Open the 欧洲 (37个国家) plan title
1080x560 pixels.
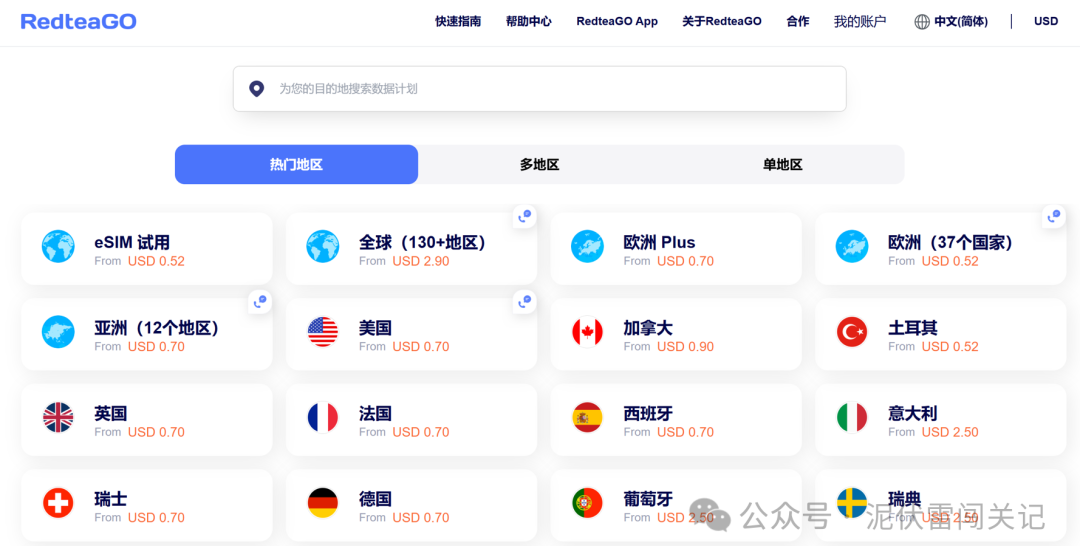(950, 242)
